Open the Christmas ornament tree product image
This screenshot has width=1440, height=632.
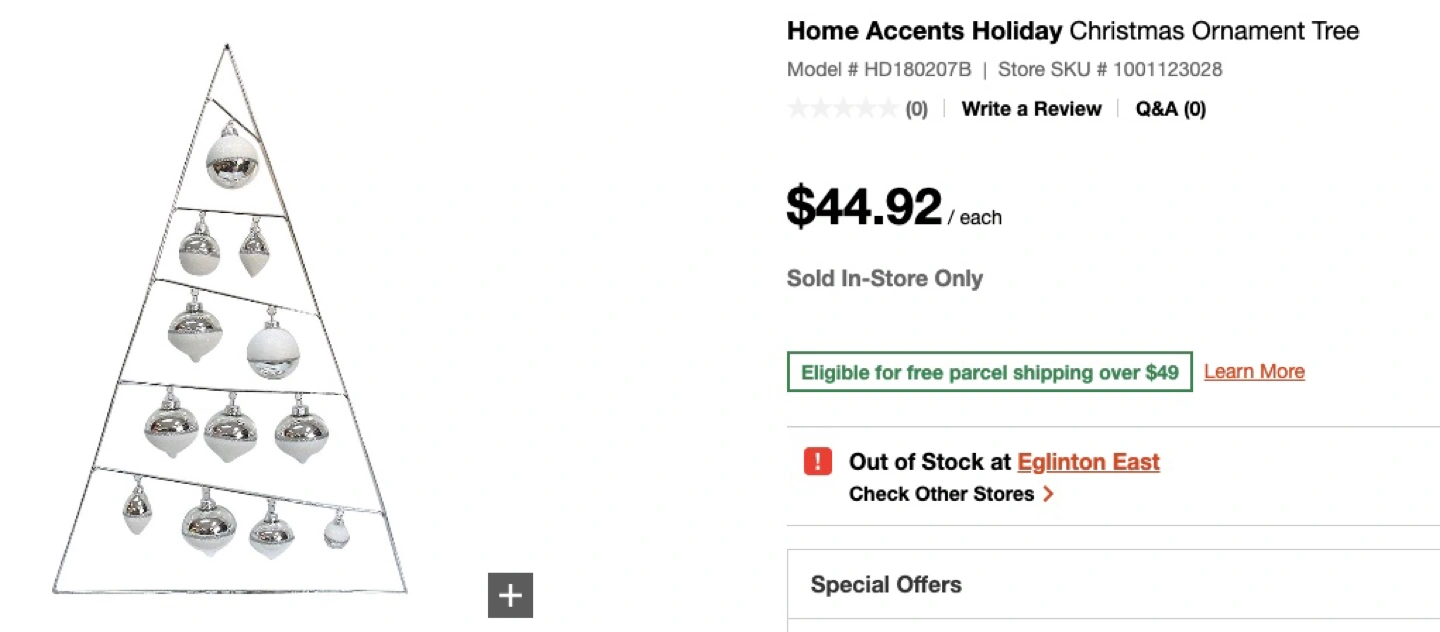[230, 320]
